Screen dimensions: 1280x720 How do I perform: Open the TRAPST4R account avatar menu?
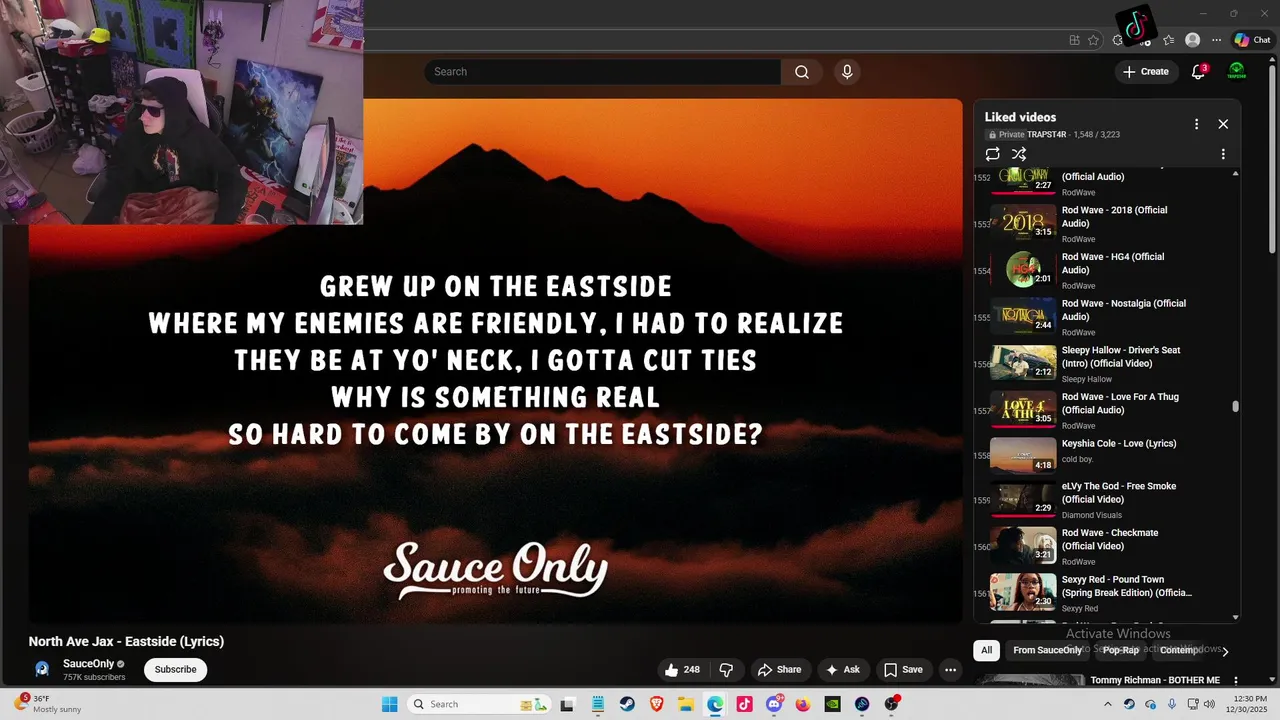pyautogui.click(x=1237, y=72)
